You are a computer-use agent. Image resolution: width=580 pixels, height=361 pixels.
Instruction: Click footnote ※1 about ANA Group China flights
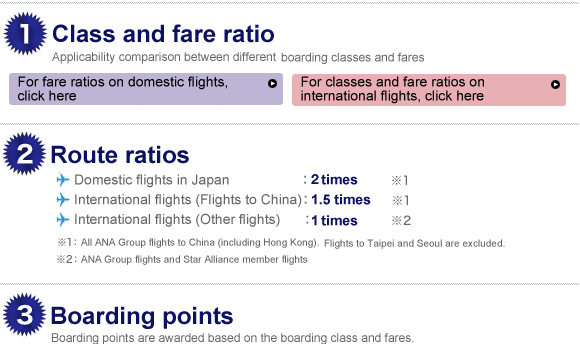click(x=281, y=243)
